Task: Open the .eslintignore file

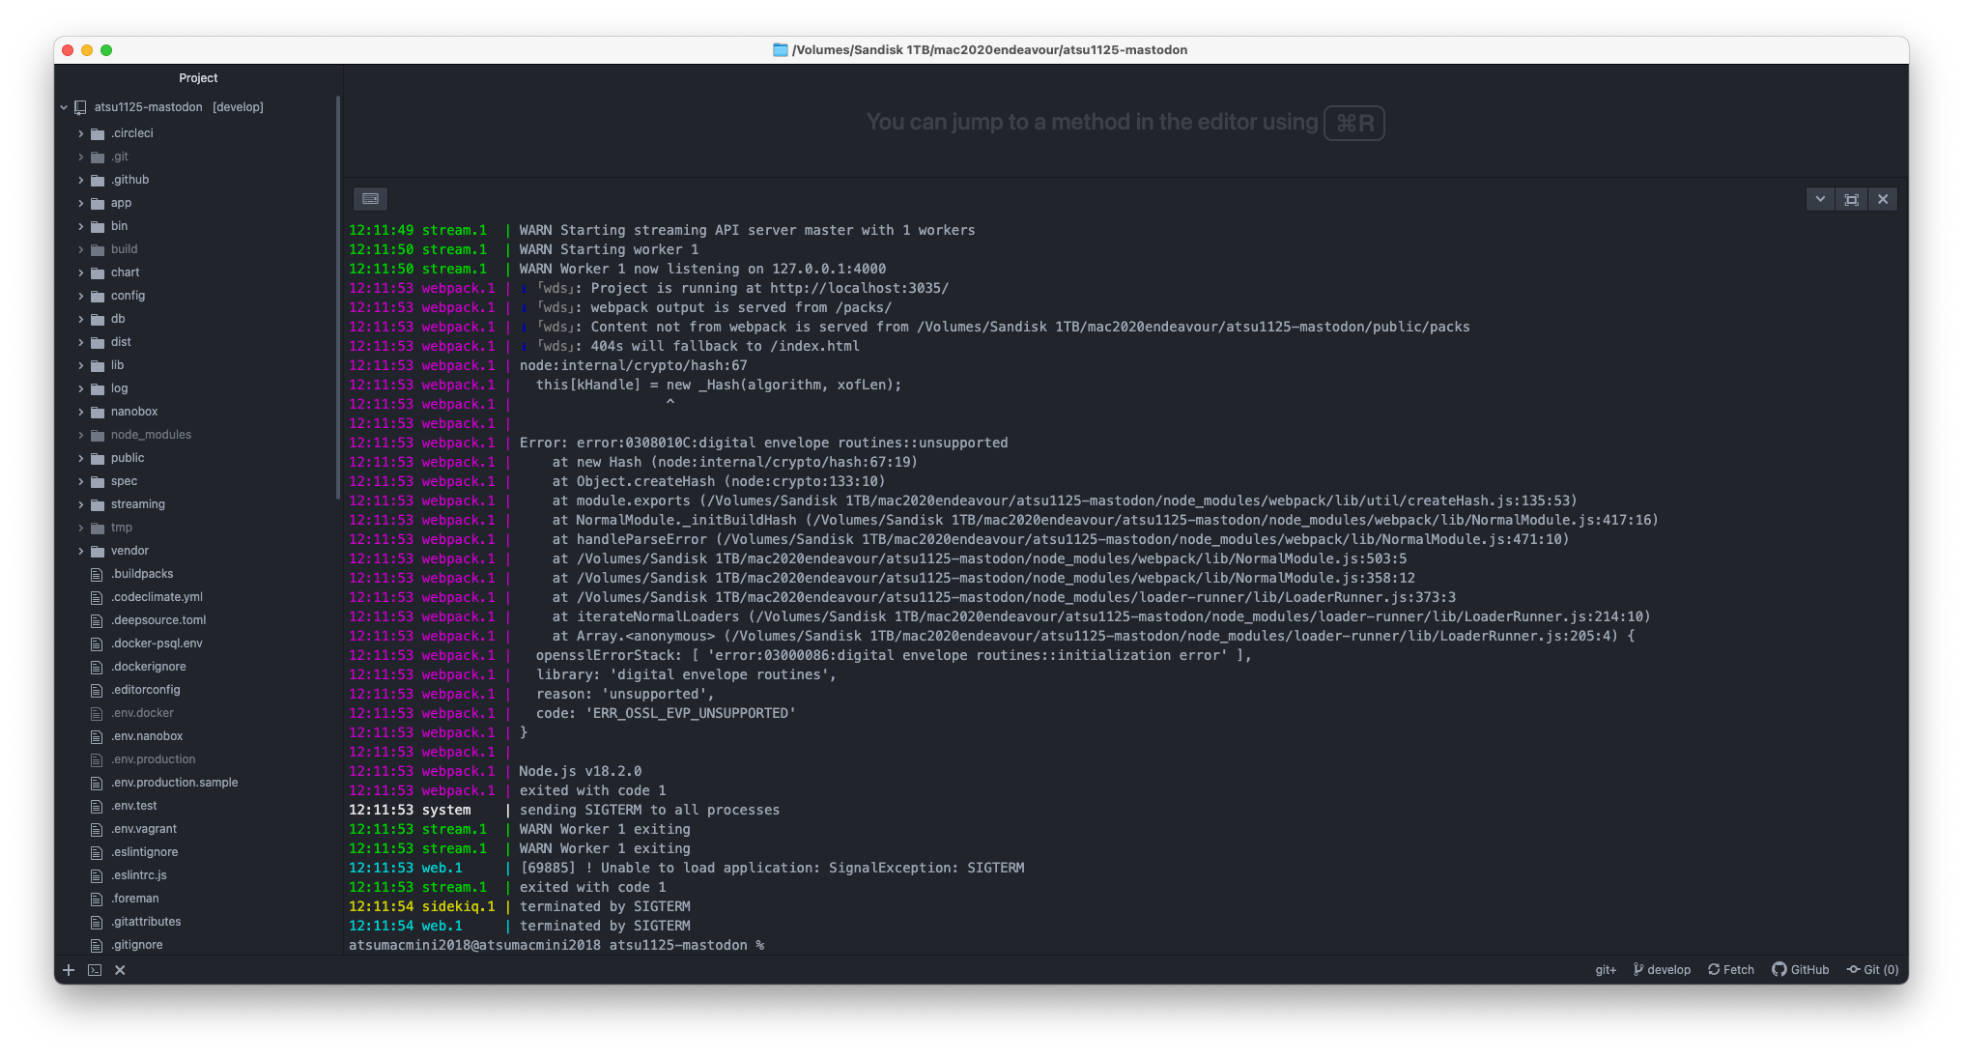Action: pyautogui.click(x=144, y=852)
